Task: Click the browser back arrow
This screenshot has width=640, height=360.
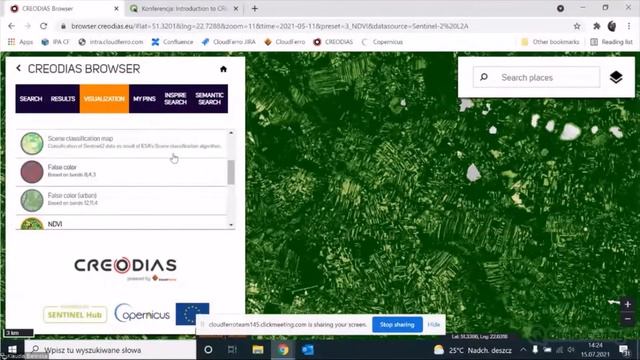Action: (11, 26)
